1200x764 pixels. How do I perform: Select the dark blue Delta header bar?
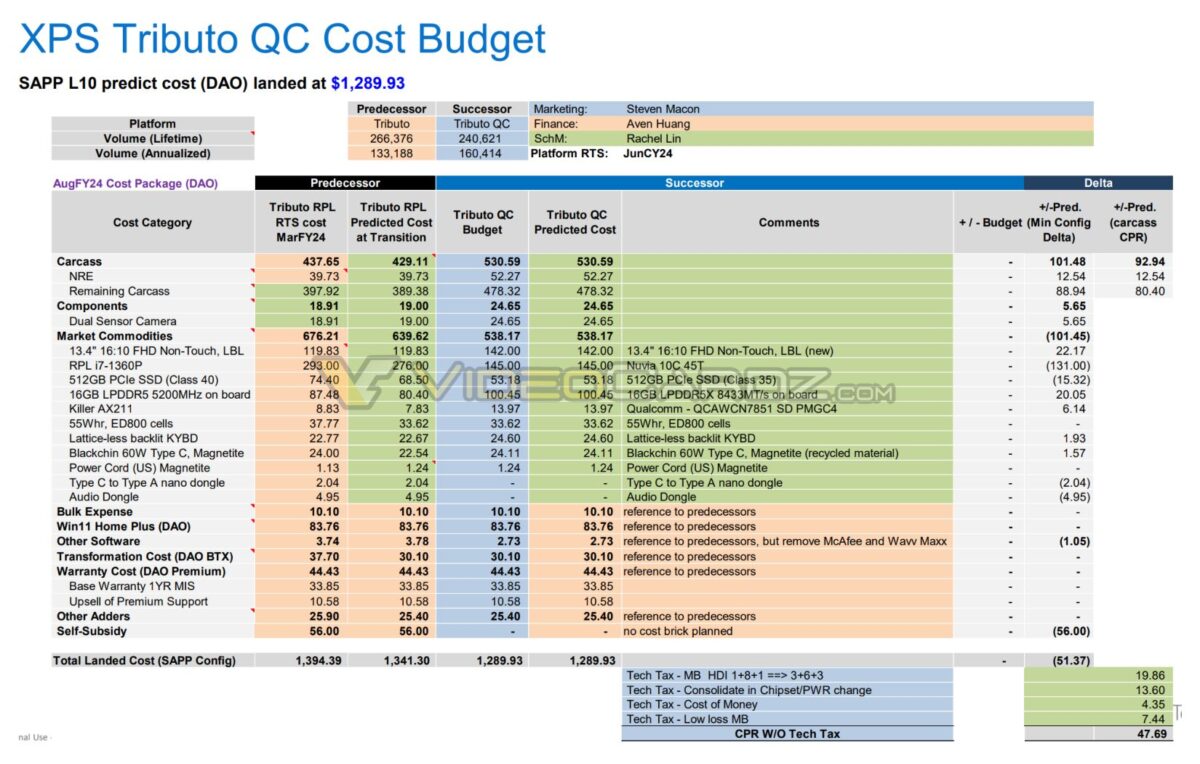(1097, 183)
